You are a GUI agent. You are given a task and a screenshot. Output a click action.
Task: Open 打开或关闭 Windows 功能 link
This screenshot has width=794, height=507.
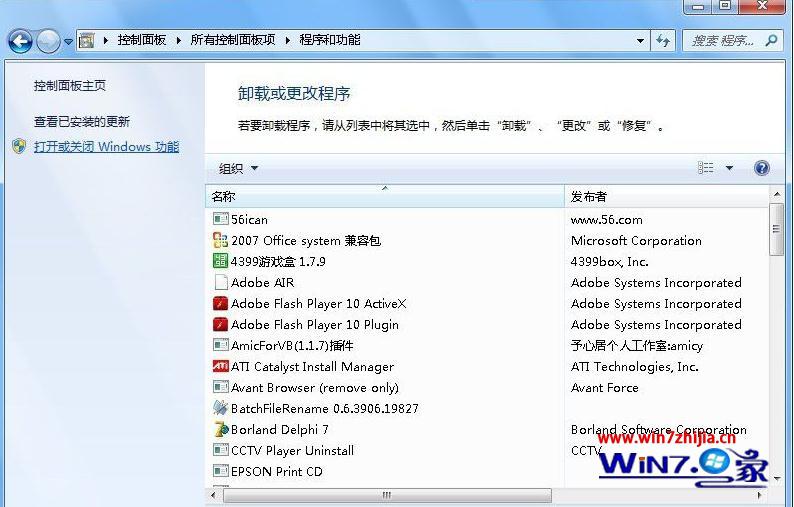tap(106, 147)
